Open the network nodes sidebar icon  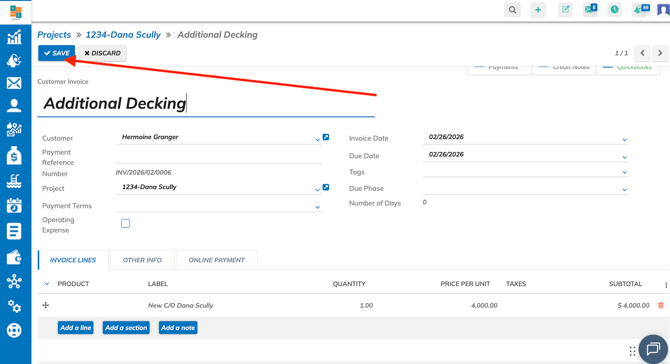[14, 282]
